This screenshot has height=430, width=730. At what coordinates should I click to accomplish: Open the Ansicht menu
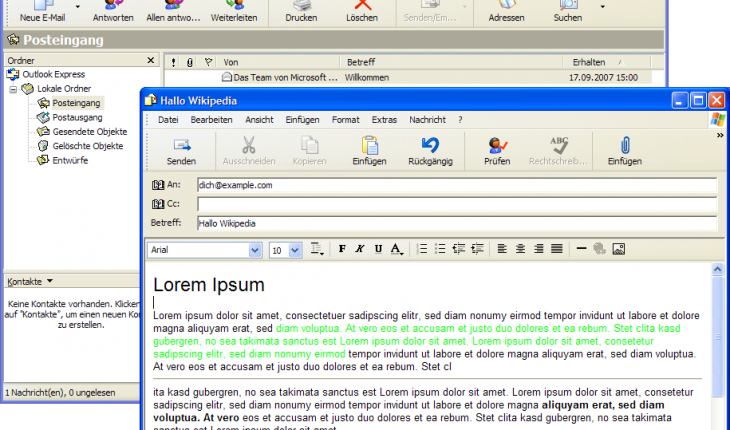pos(259,120)
